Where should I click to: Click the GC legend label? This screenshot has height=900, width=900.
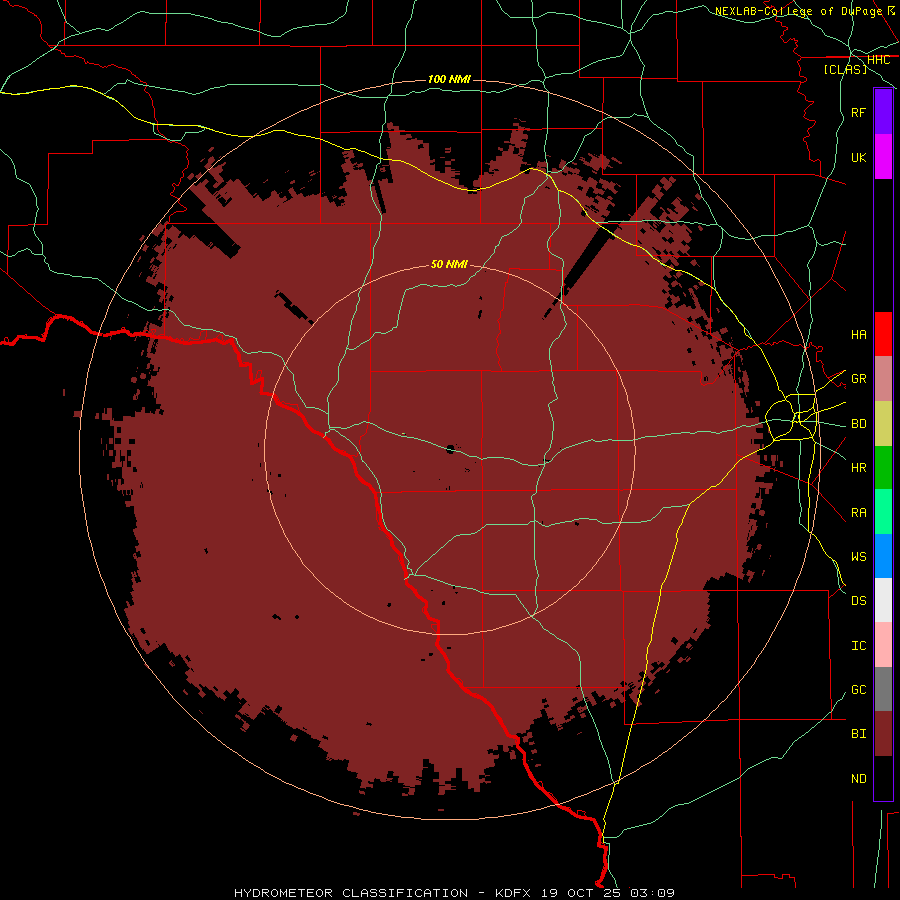[x=859, y=689]
